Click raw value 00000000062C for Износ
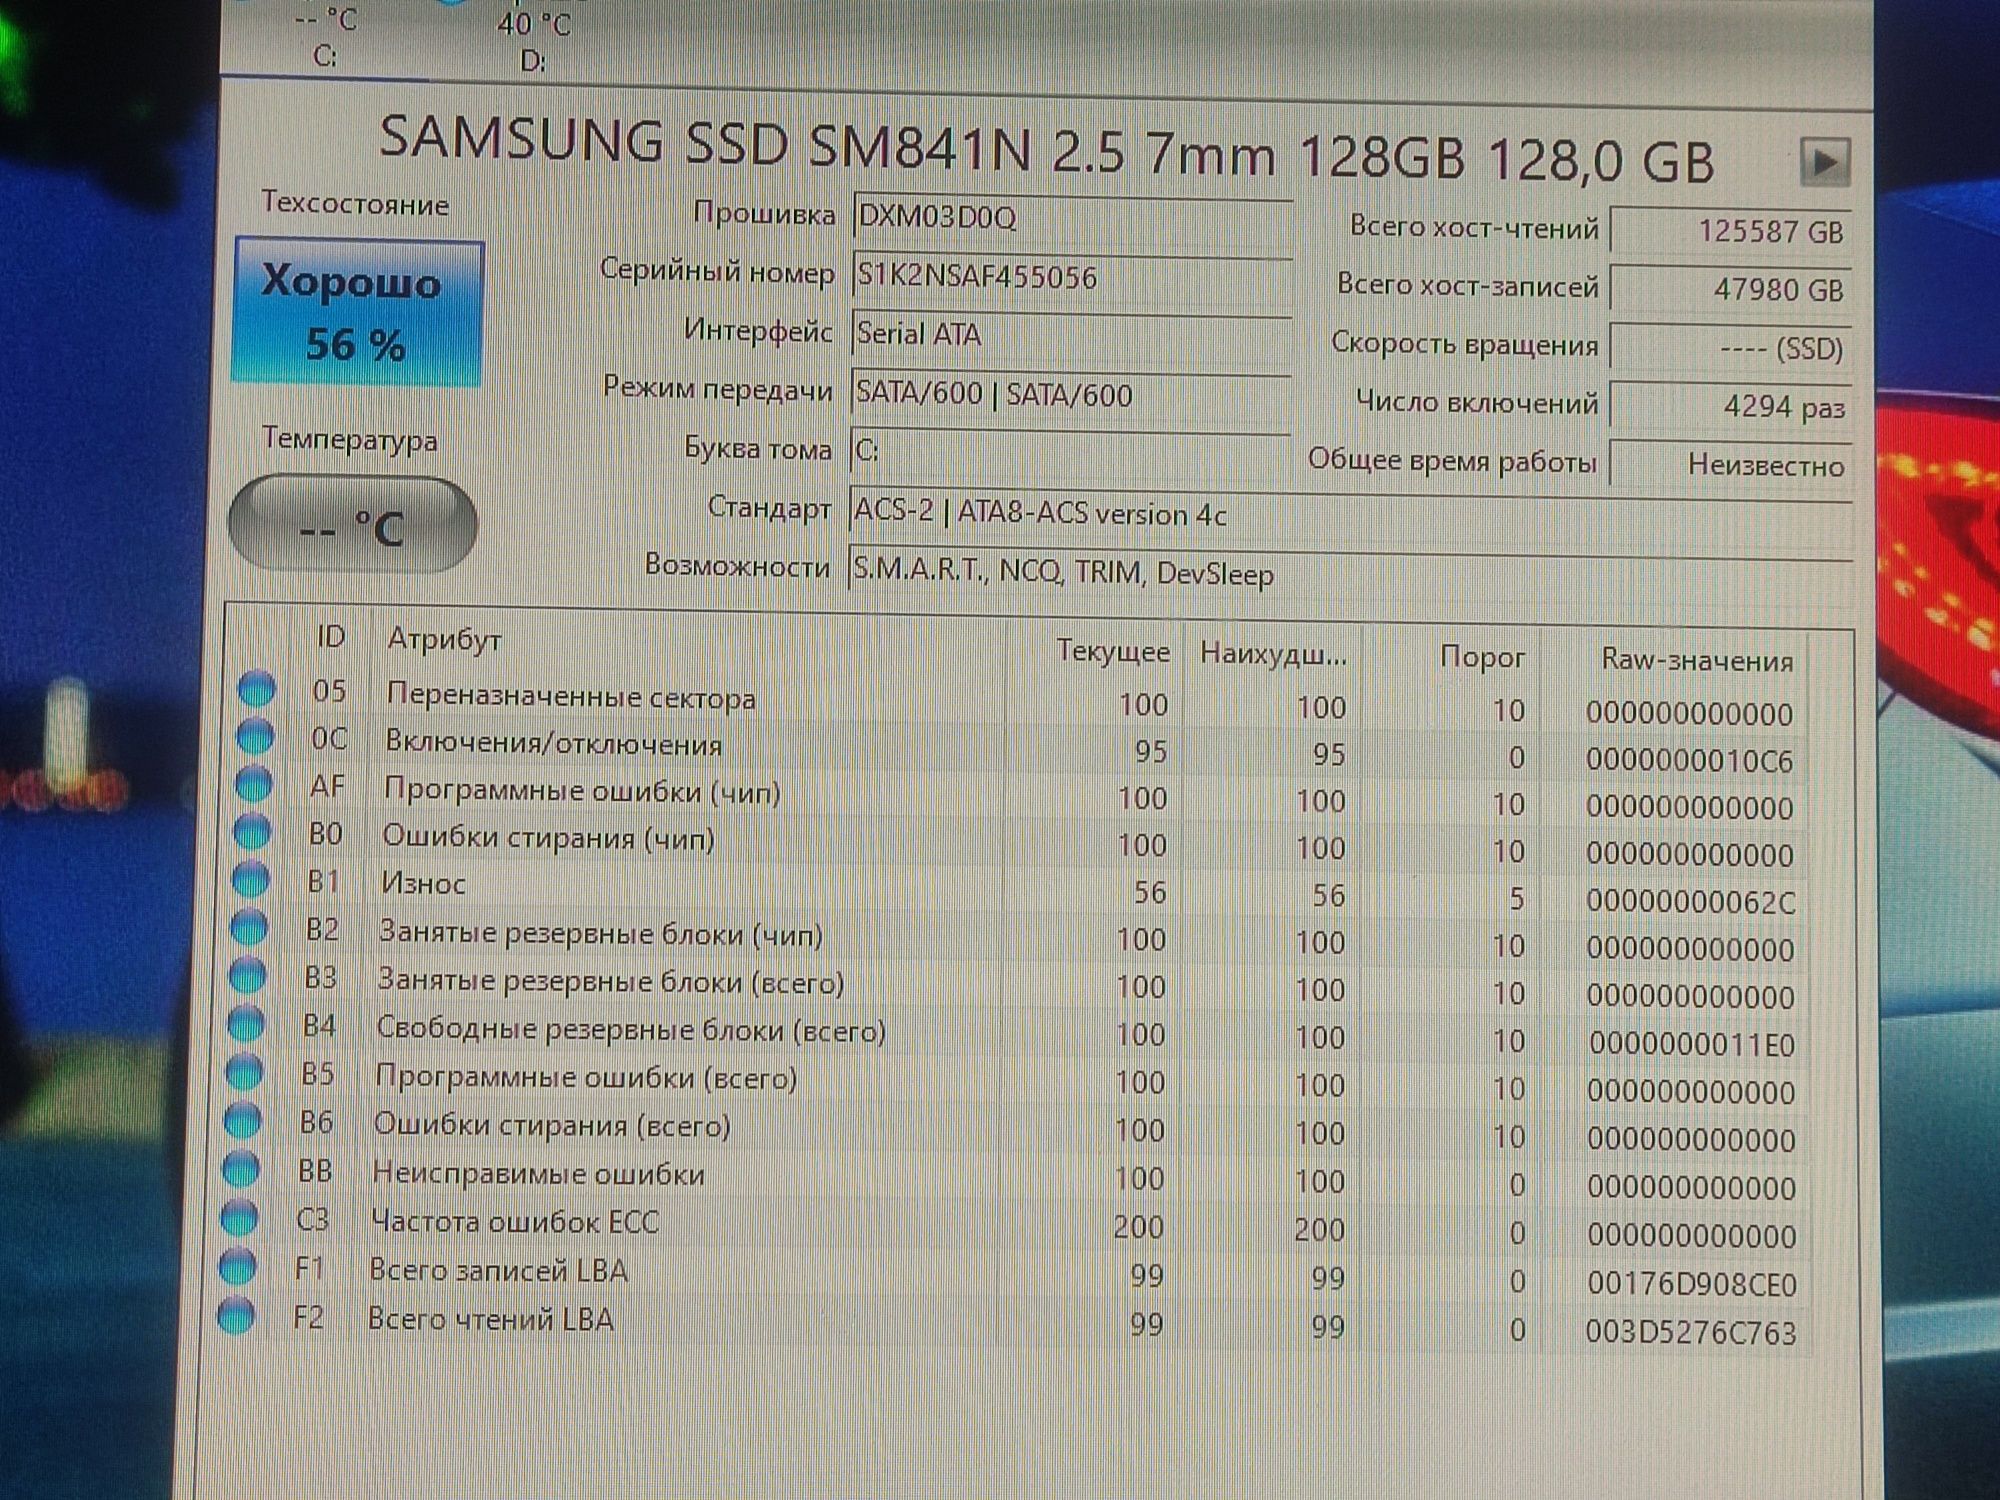Screen dimensions: 2000x1500 (x=1690, y=902)
